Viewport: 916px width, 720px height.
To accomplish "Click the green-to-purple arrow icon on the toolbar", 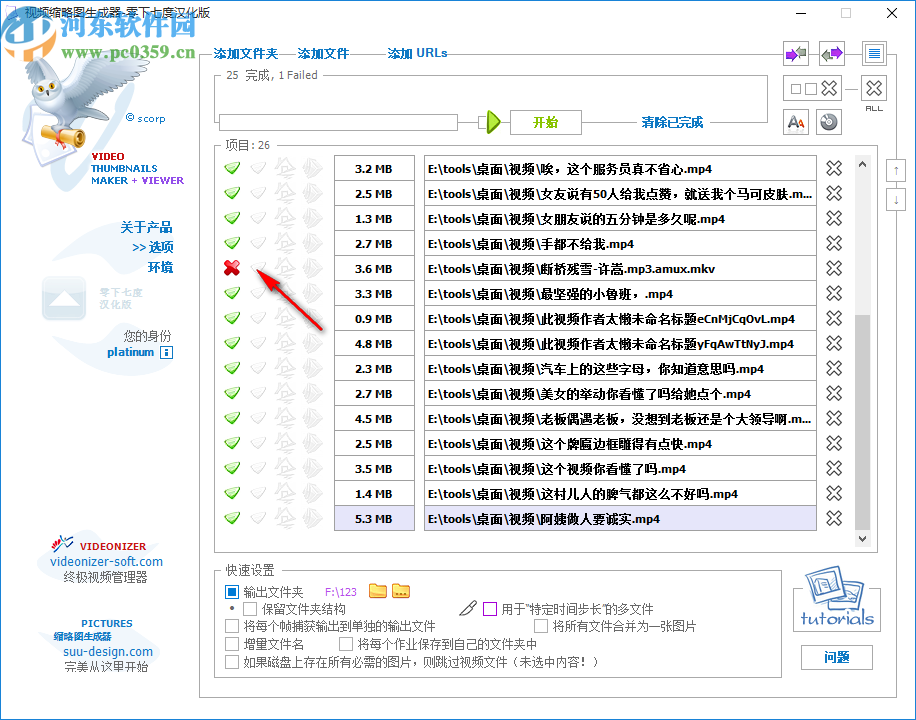I will [x=831, y=52].
